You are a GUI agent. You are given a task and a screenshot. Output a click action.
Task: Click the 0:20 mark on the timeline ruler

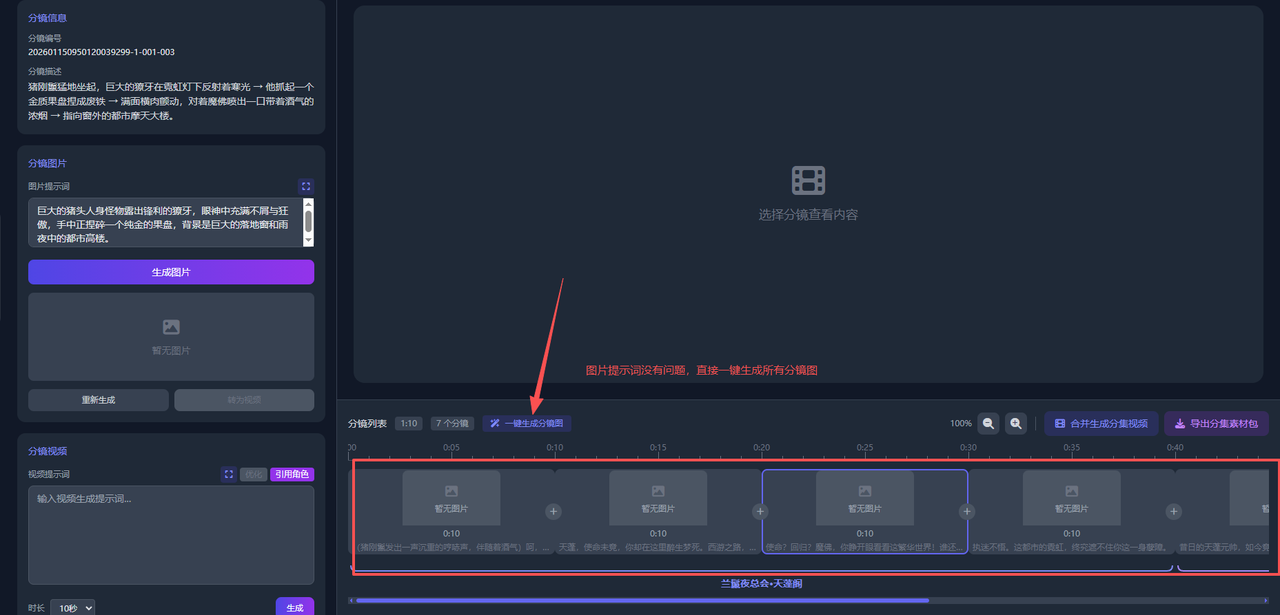[763, 447]
